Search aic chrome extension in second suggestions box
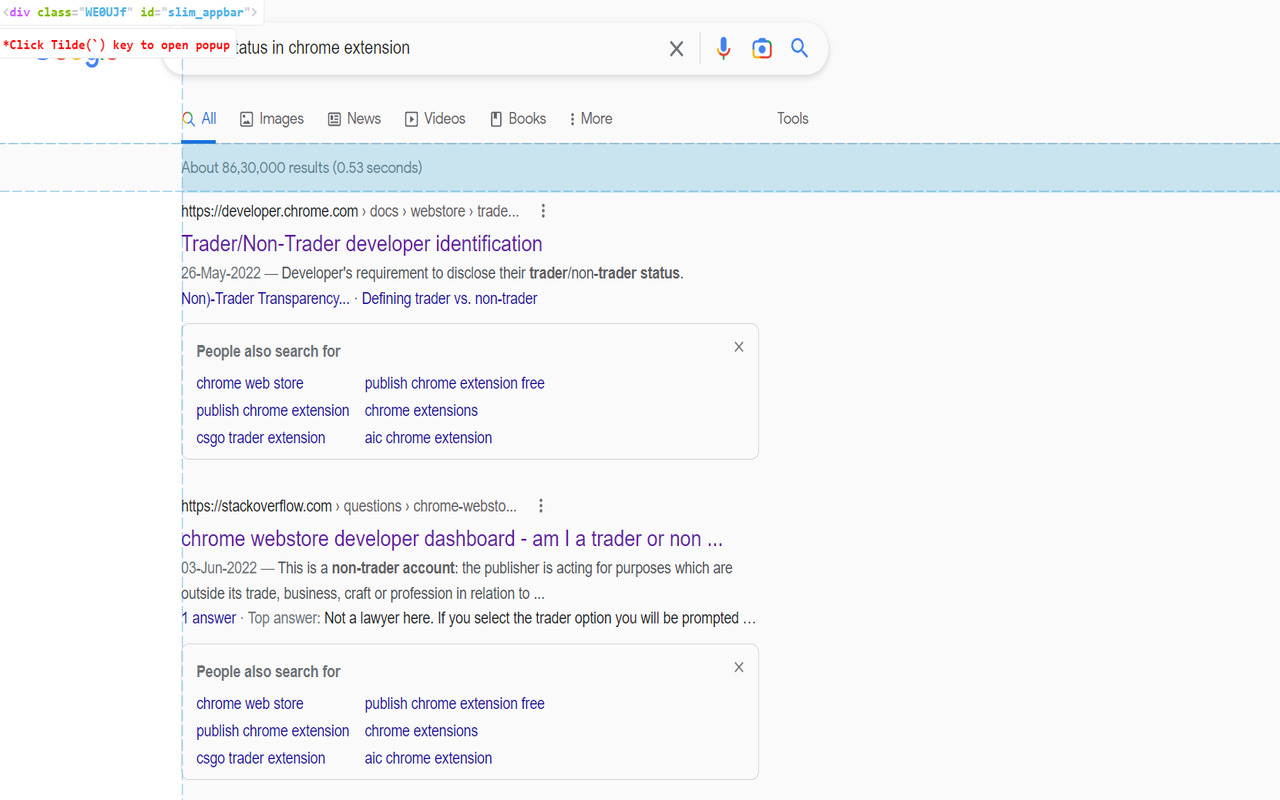This screenshot has height=800, width=1280. (428, 758)
